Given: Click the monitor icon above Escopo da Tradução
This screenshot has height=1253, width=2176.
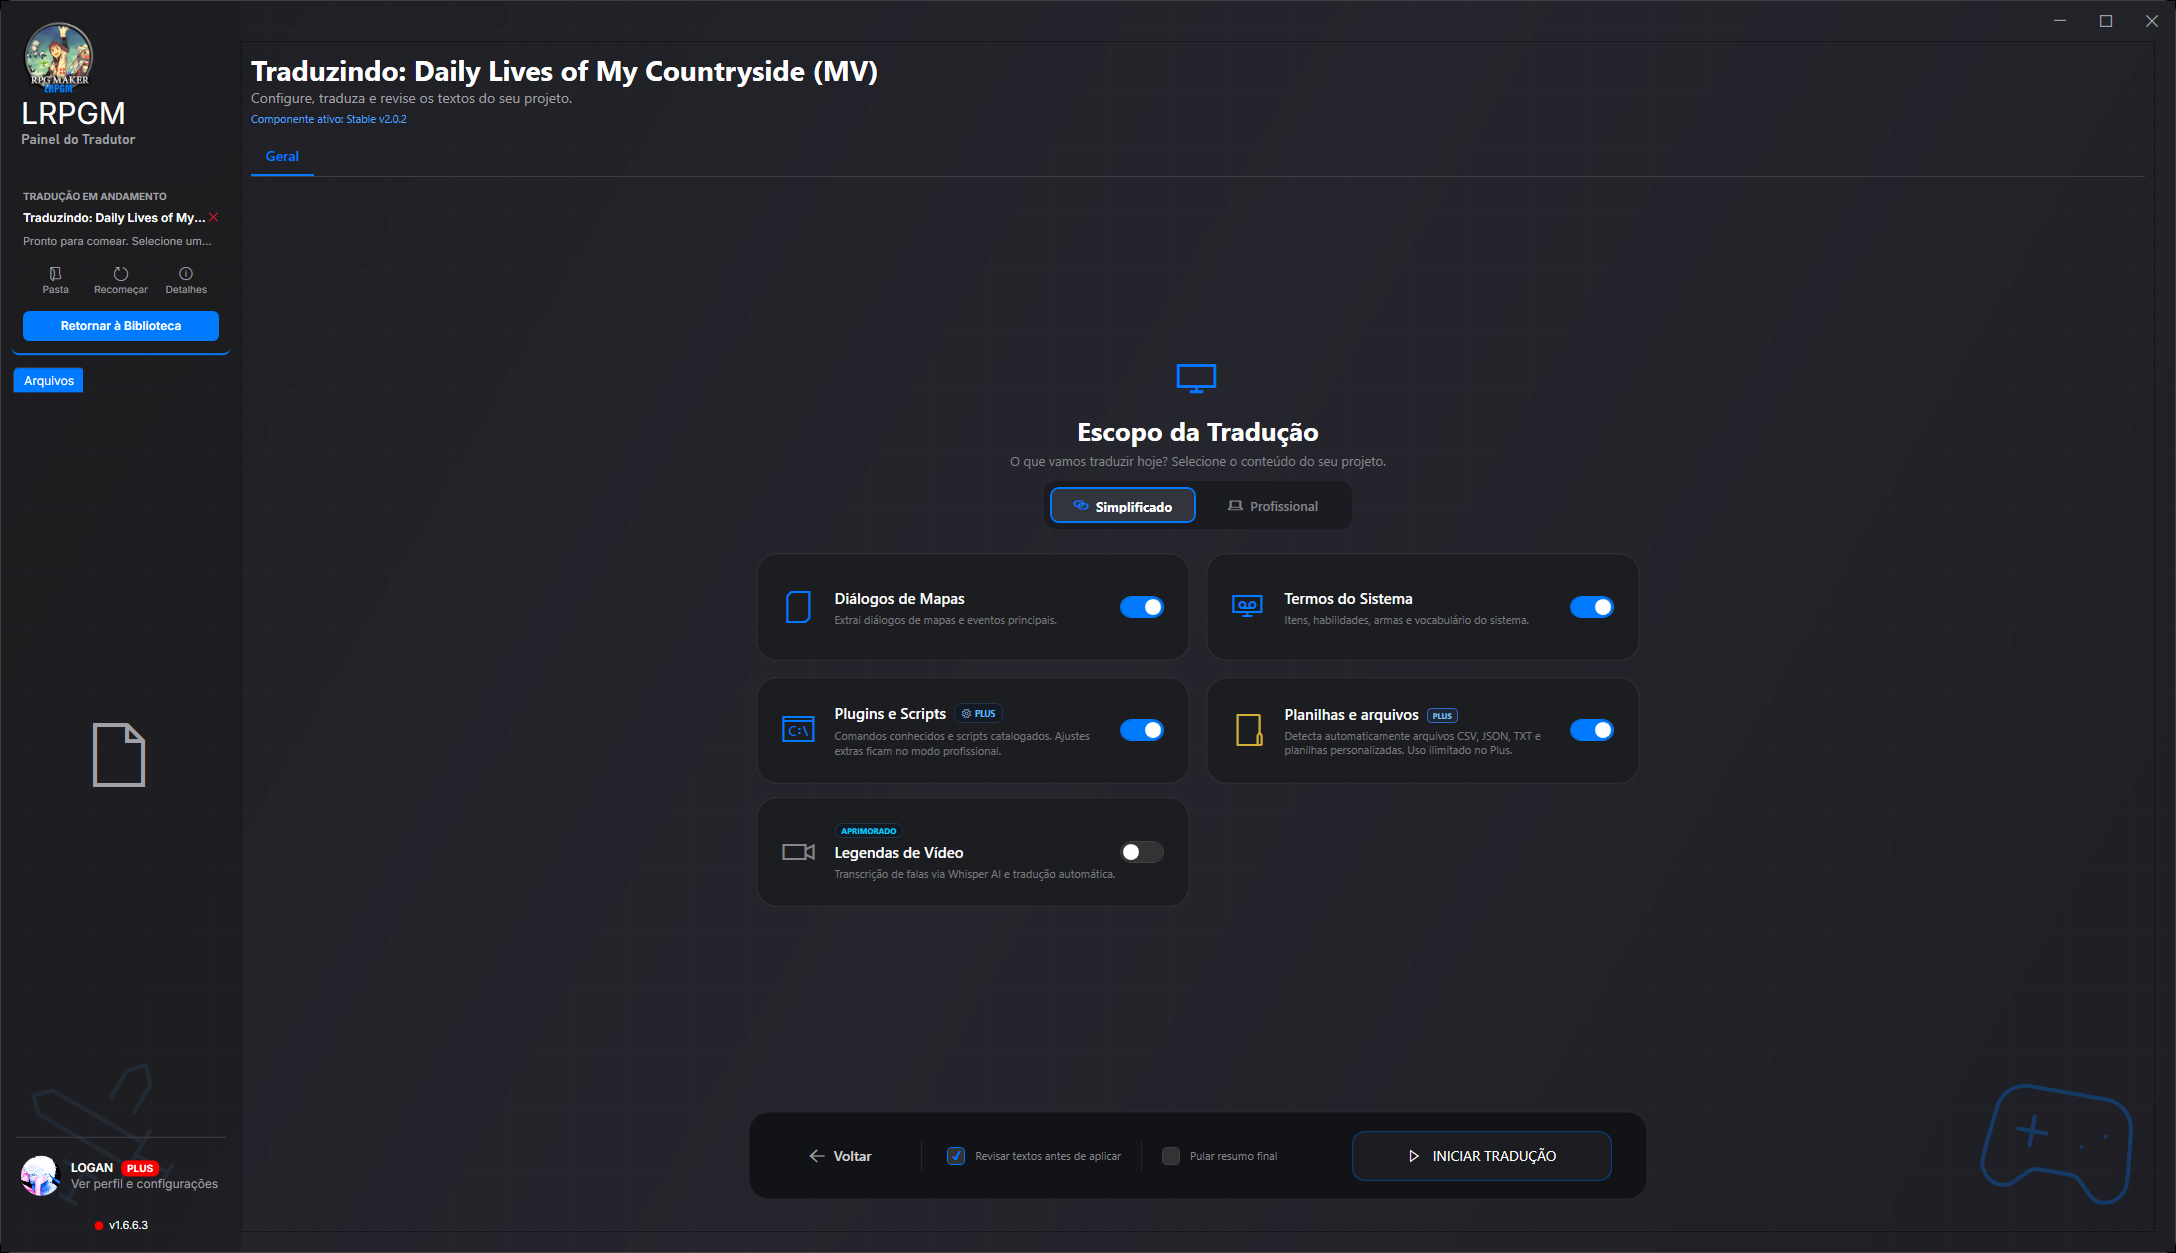Looking at the screenshot, I should (1196, 378).
